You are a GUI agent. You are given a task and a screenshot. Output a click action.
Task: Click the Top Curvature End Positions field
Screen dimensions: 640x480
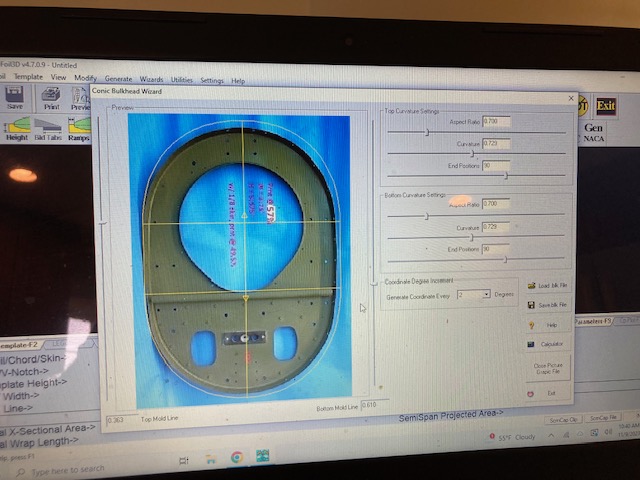coord(496,166)
